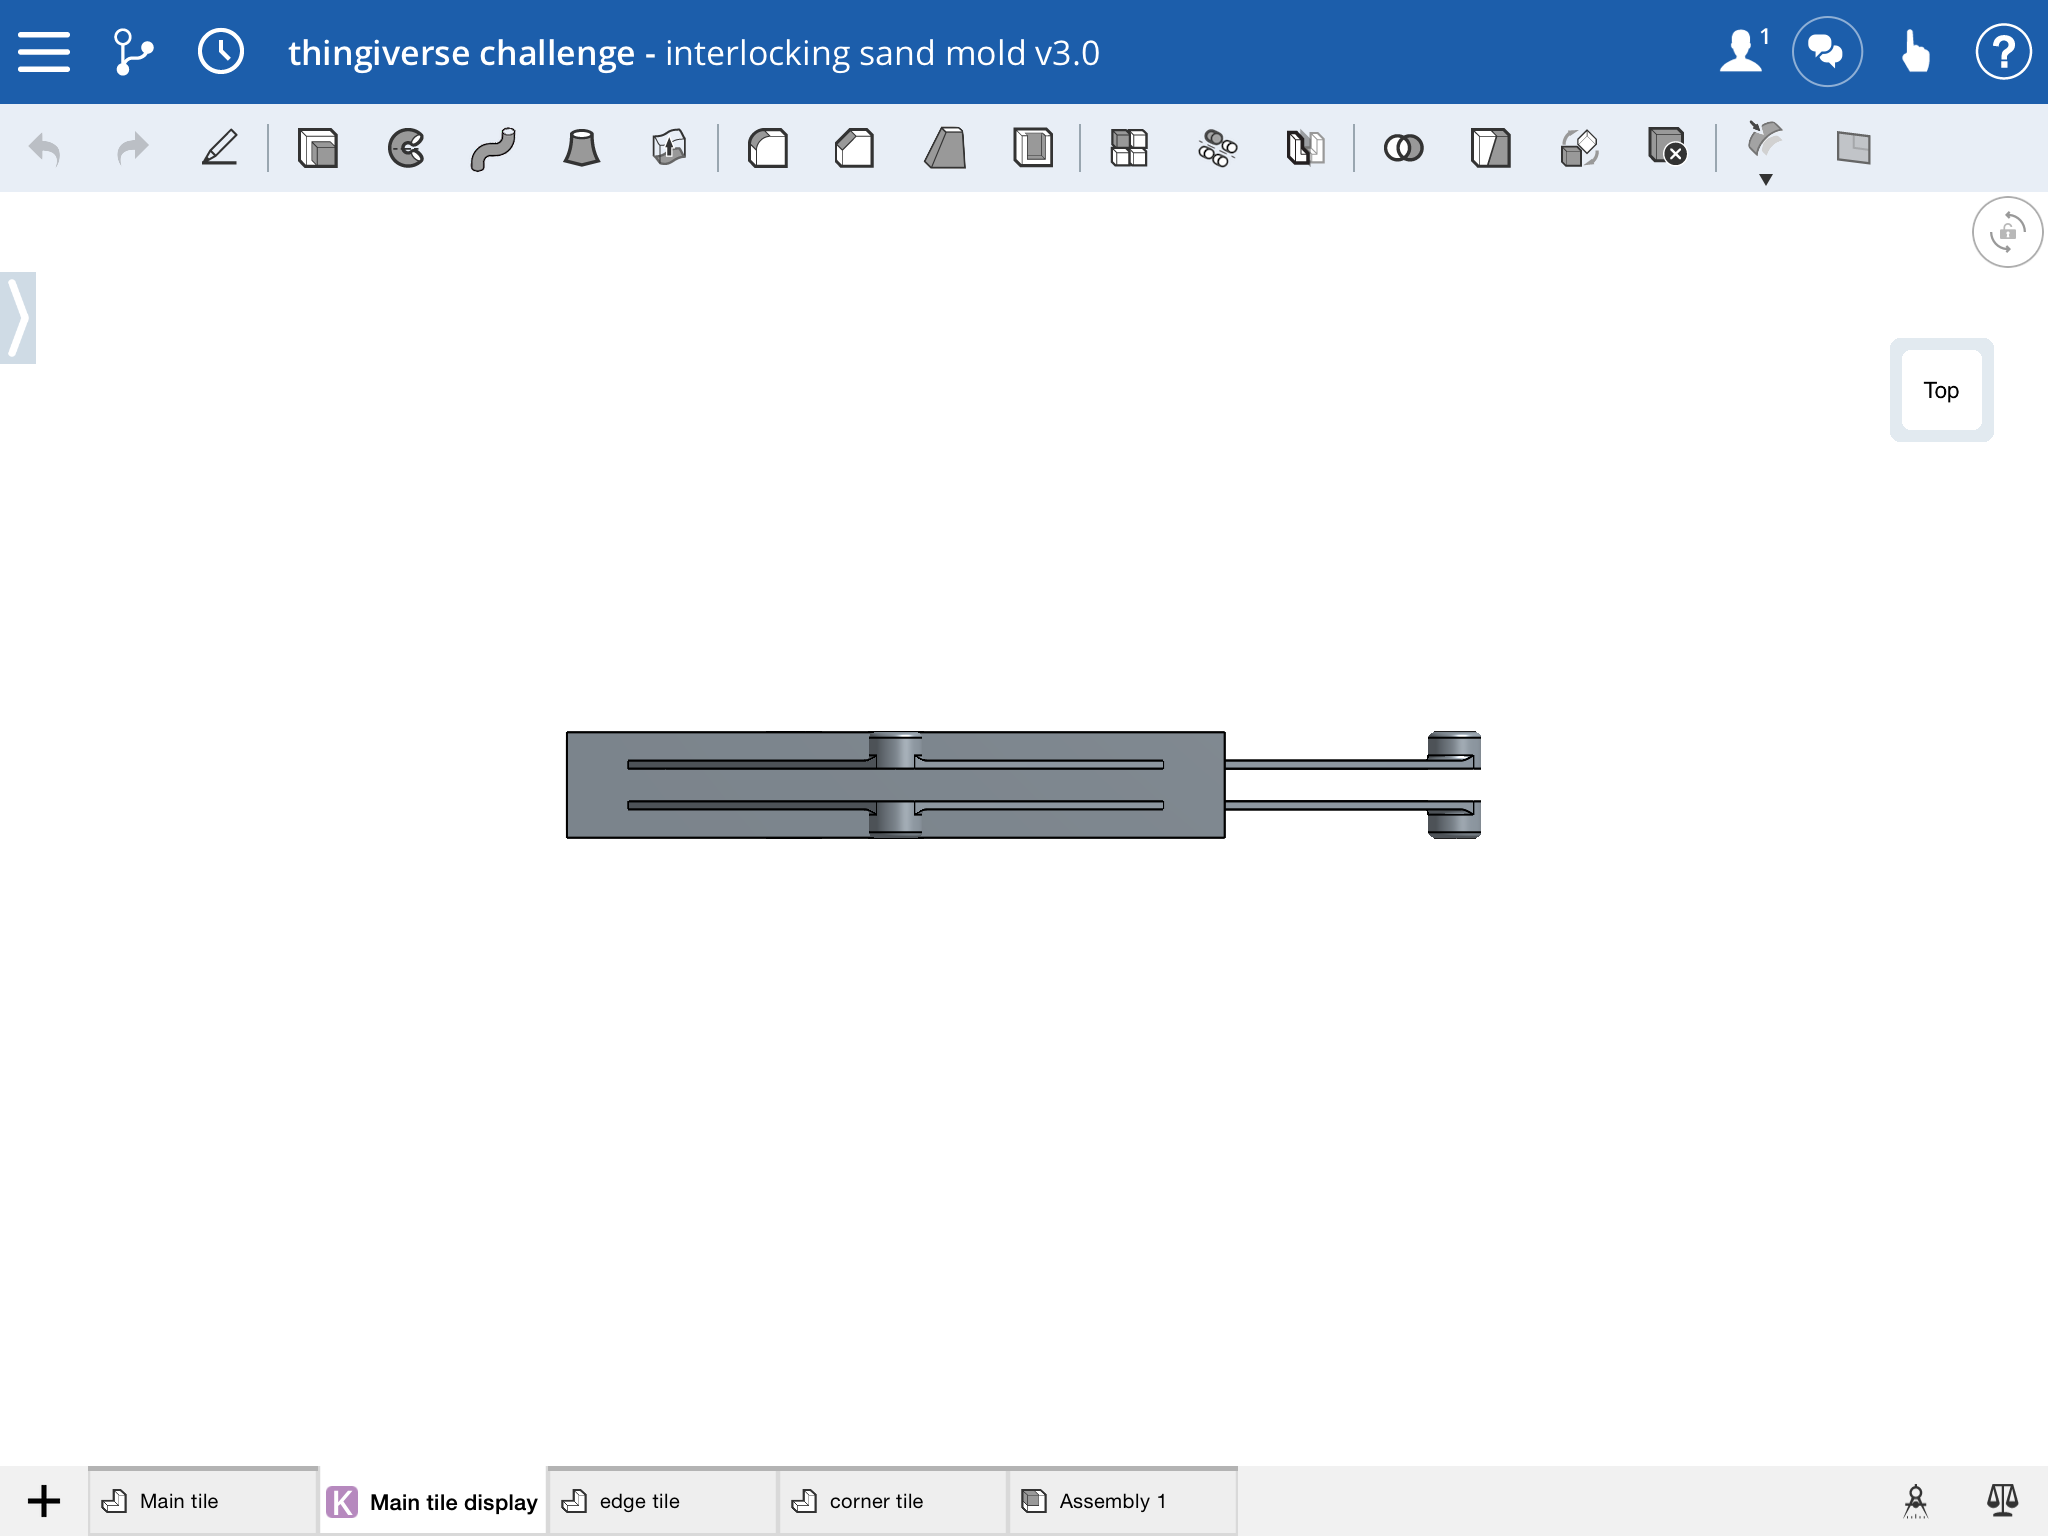The image size is (2048, 1536).
Task: Open the help question mark icon
Action: click(2003, 51)
